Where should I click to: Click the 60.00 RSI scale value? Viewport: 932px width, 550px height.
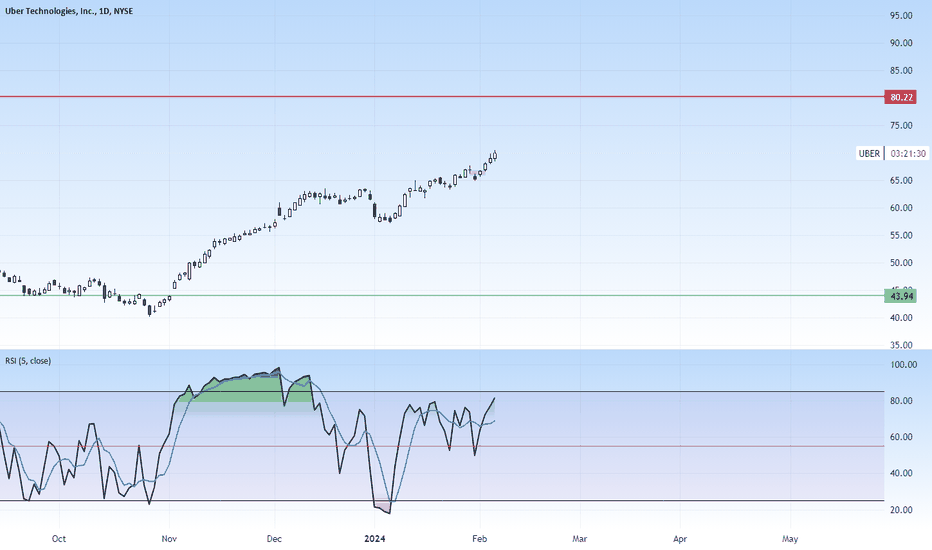901,437
